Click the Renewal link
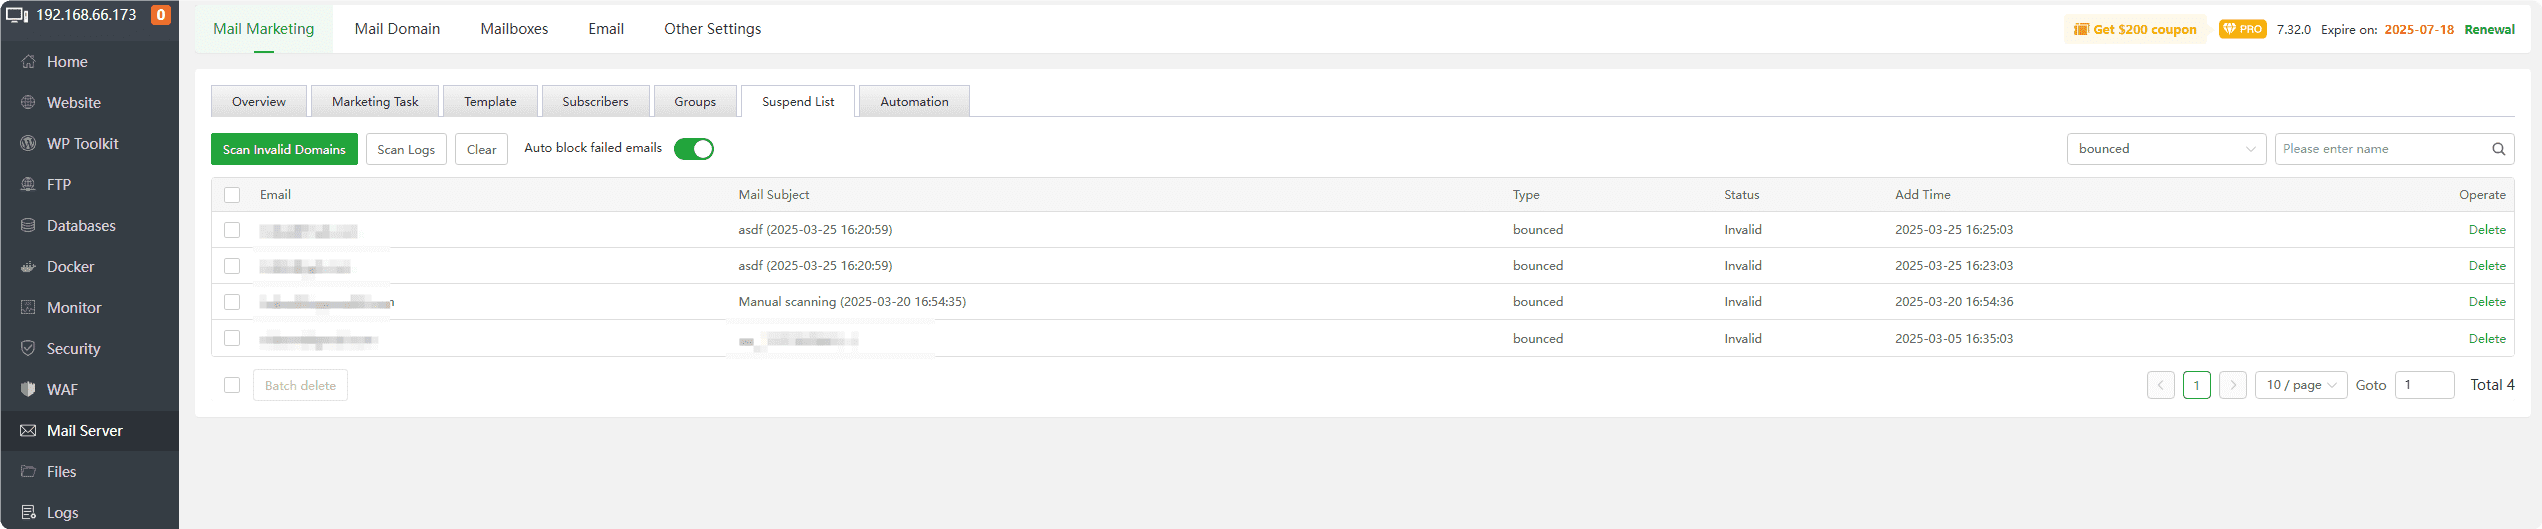Viewport: 2542px width, 529px height. click(x=2489, y=30)
